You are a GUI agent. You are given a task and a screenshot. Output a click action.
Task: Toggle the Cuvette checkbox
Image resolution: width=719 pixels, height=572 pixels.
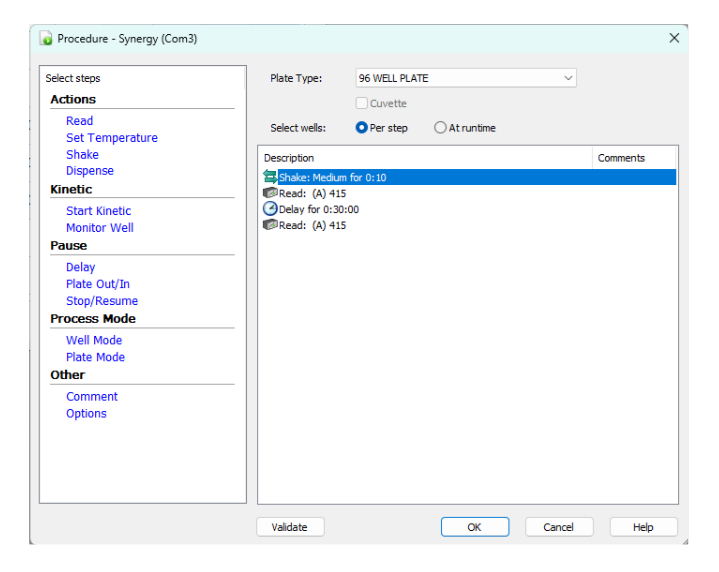click(362, 103)
